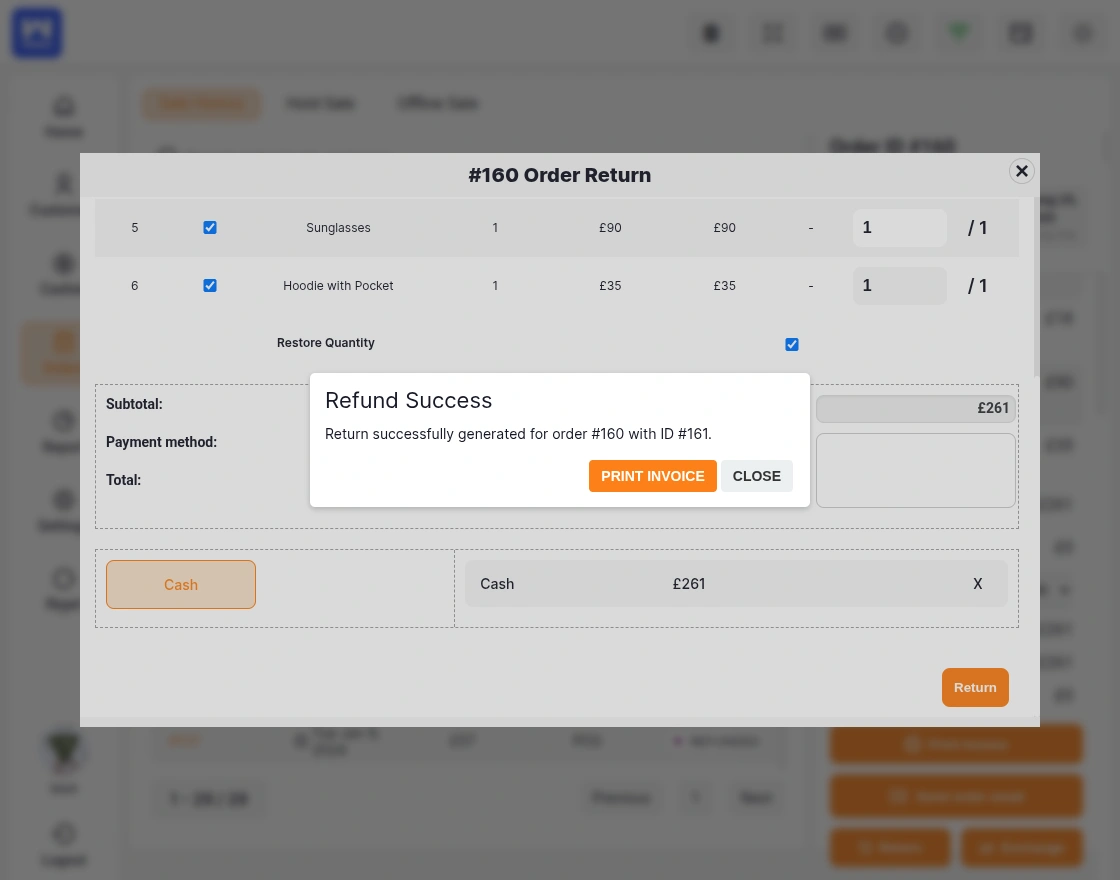This screenshot has height=880, width=1120.
Task: Uncheck the Sunglasses return row checkbox
Action: [210, 227]
